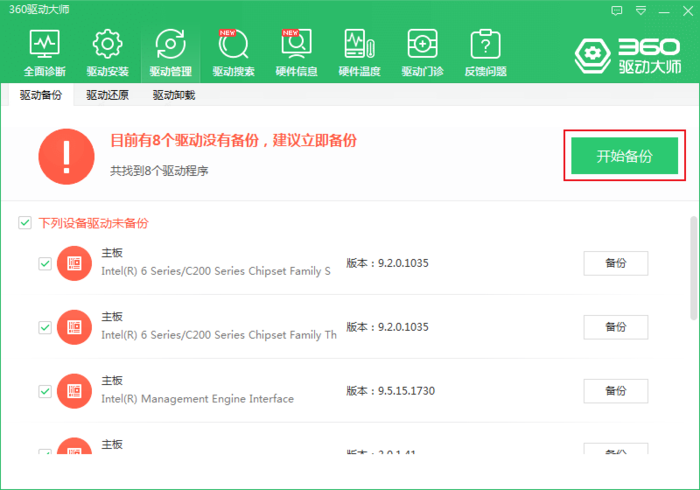
Task: Switch to 驱动还原 tab
Action: point(107,95)
